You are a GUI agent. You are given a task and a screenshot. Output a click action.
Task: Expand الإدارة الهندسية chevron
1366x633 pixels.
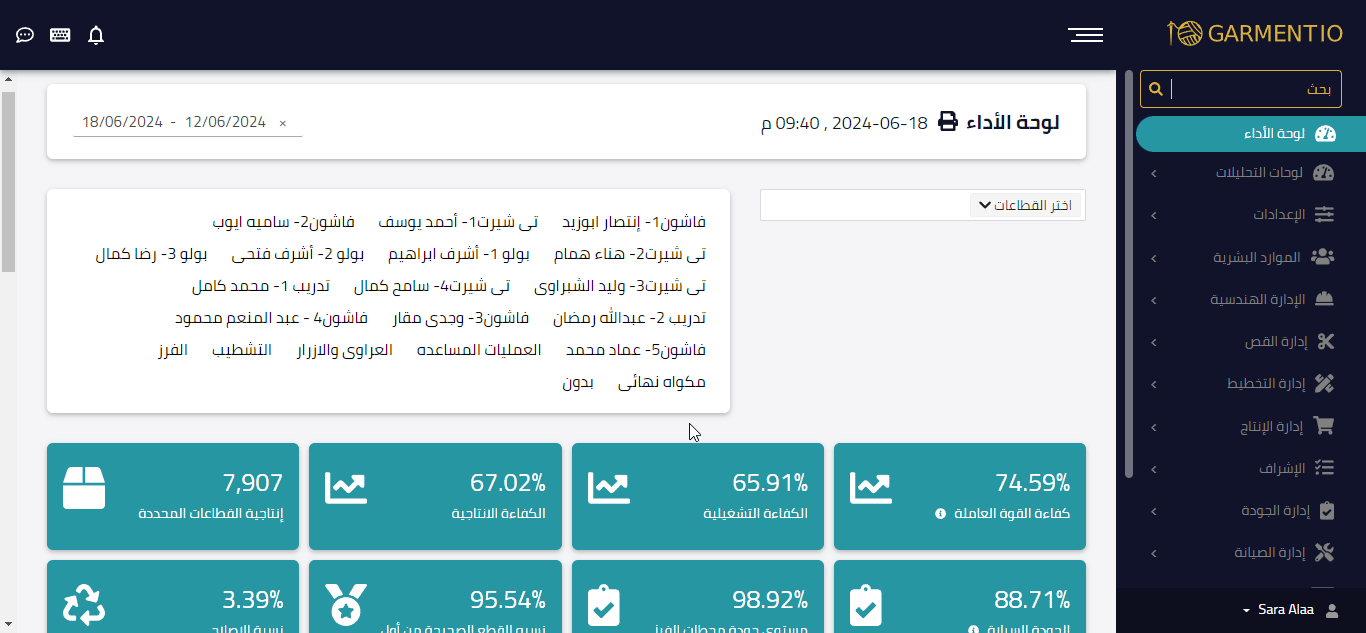pos(1153,300)
